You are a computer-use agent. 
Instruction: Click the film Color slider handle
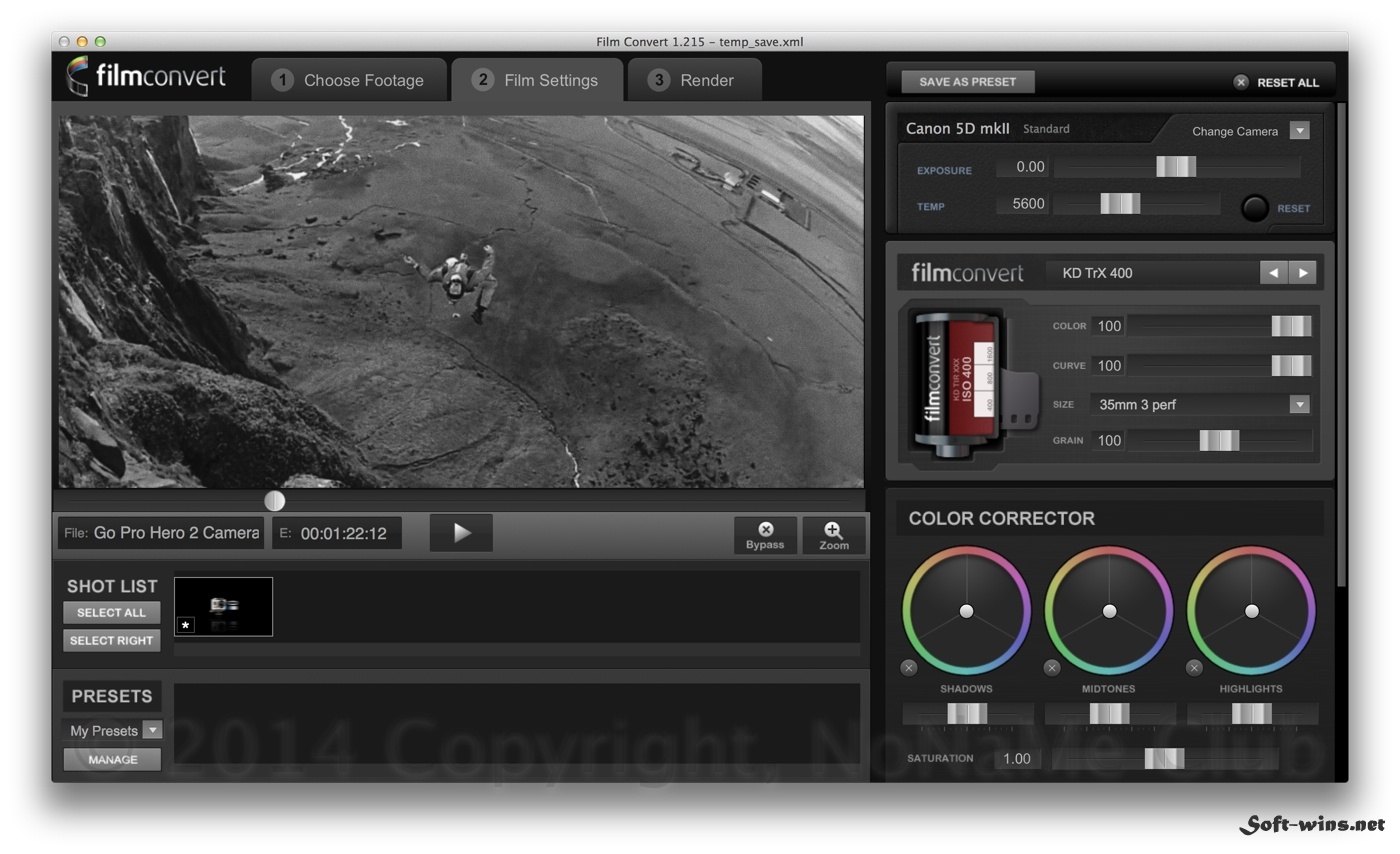[x=1291, y=326]
